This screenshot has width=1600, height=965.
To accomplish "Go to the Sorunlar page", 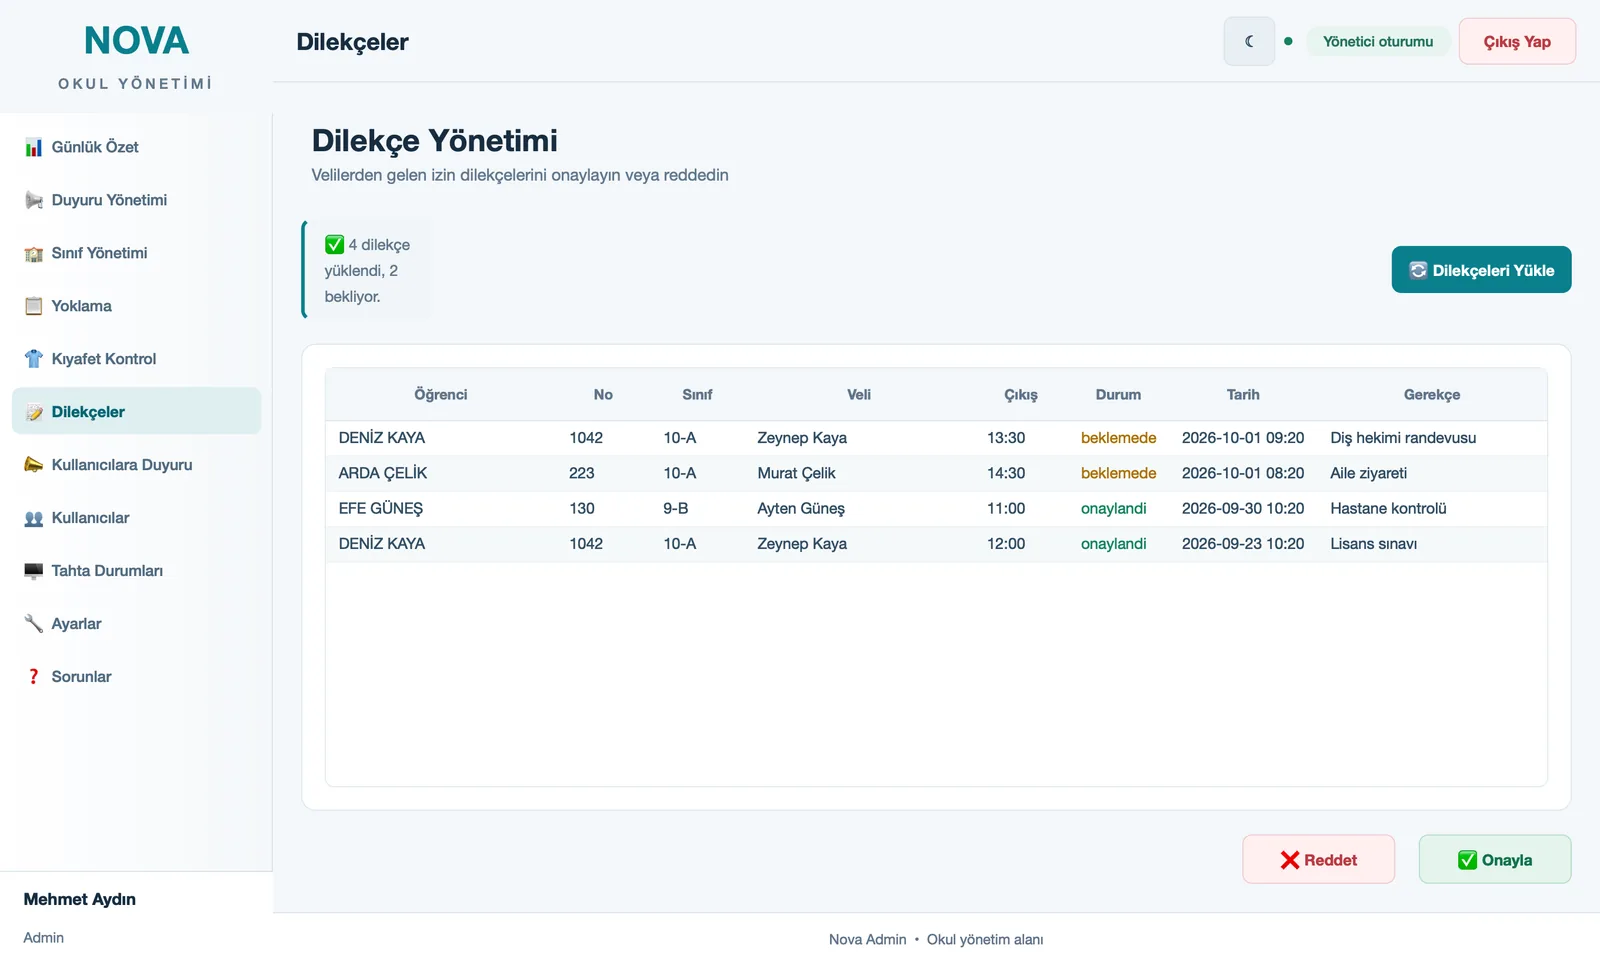I will point(136,677).
